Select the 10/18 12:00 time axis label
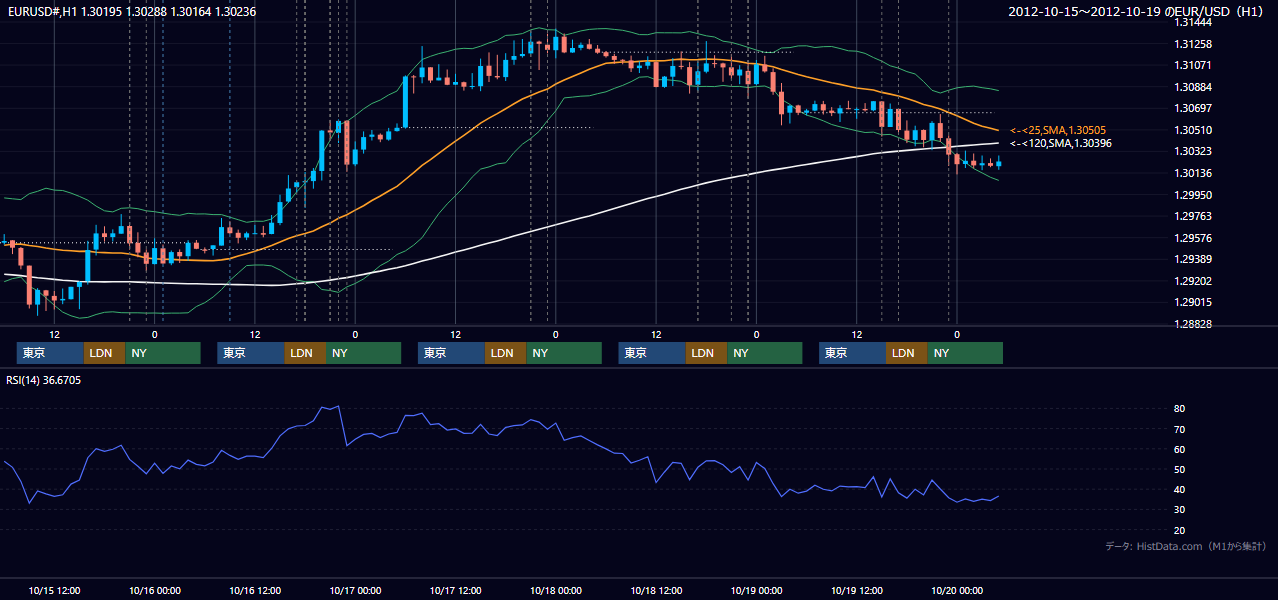 (x=656, y=590)
